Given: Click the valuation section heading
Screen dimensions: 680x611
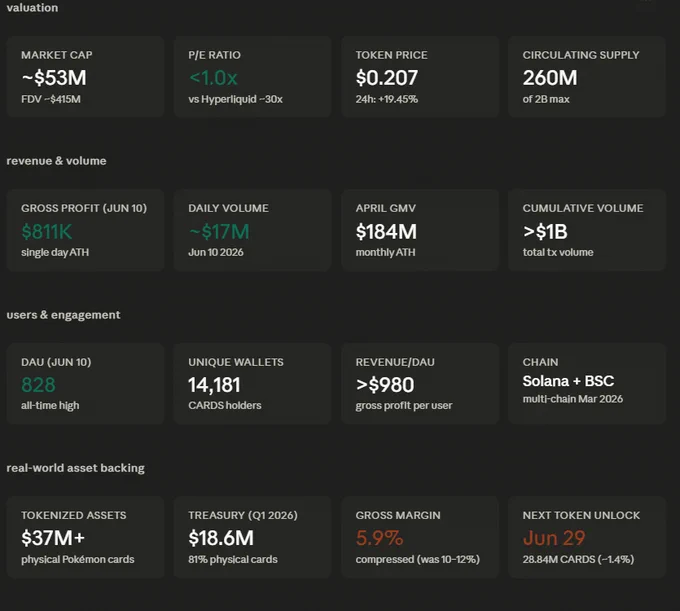Looking at the screenshot, I should 32,7.
